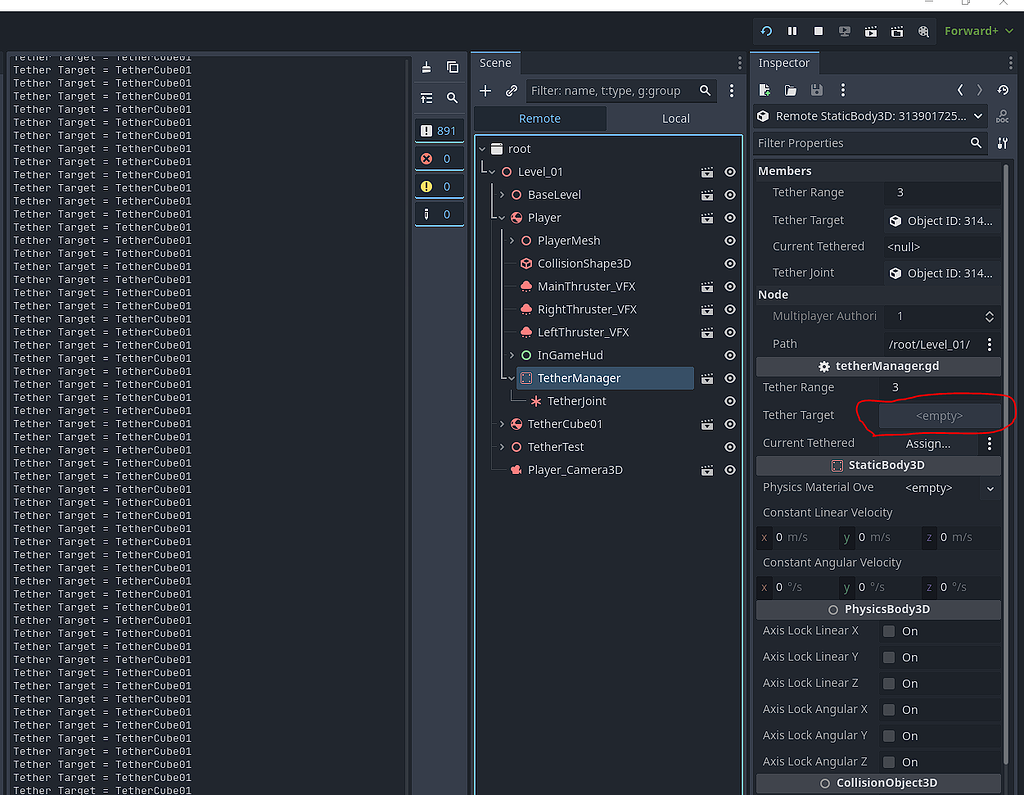This screenshot has width=1024, height=795.
Task: Pause the running project
Action: (x=792, y=31)
